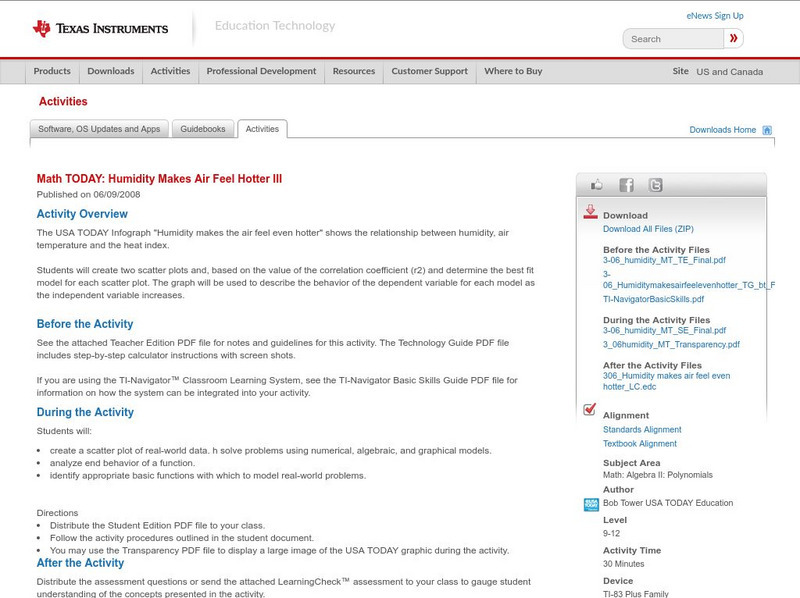This screenshot has height=598, width=800.
Task: Share on Twitter icon
Action: tap(655, 185)
